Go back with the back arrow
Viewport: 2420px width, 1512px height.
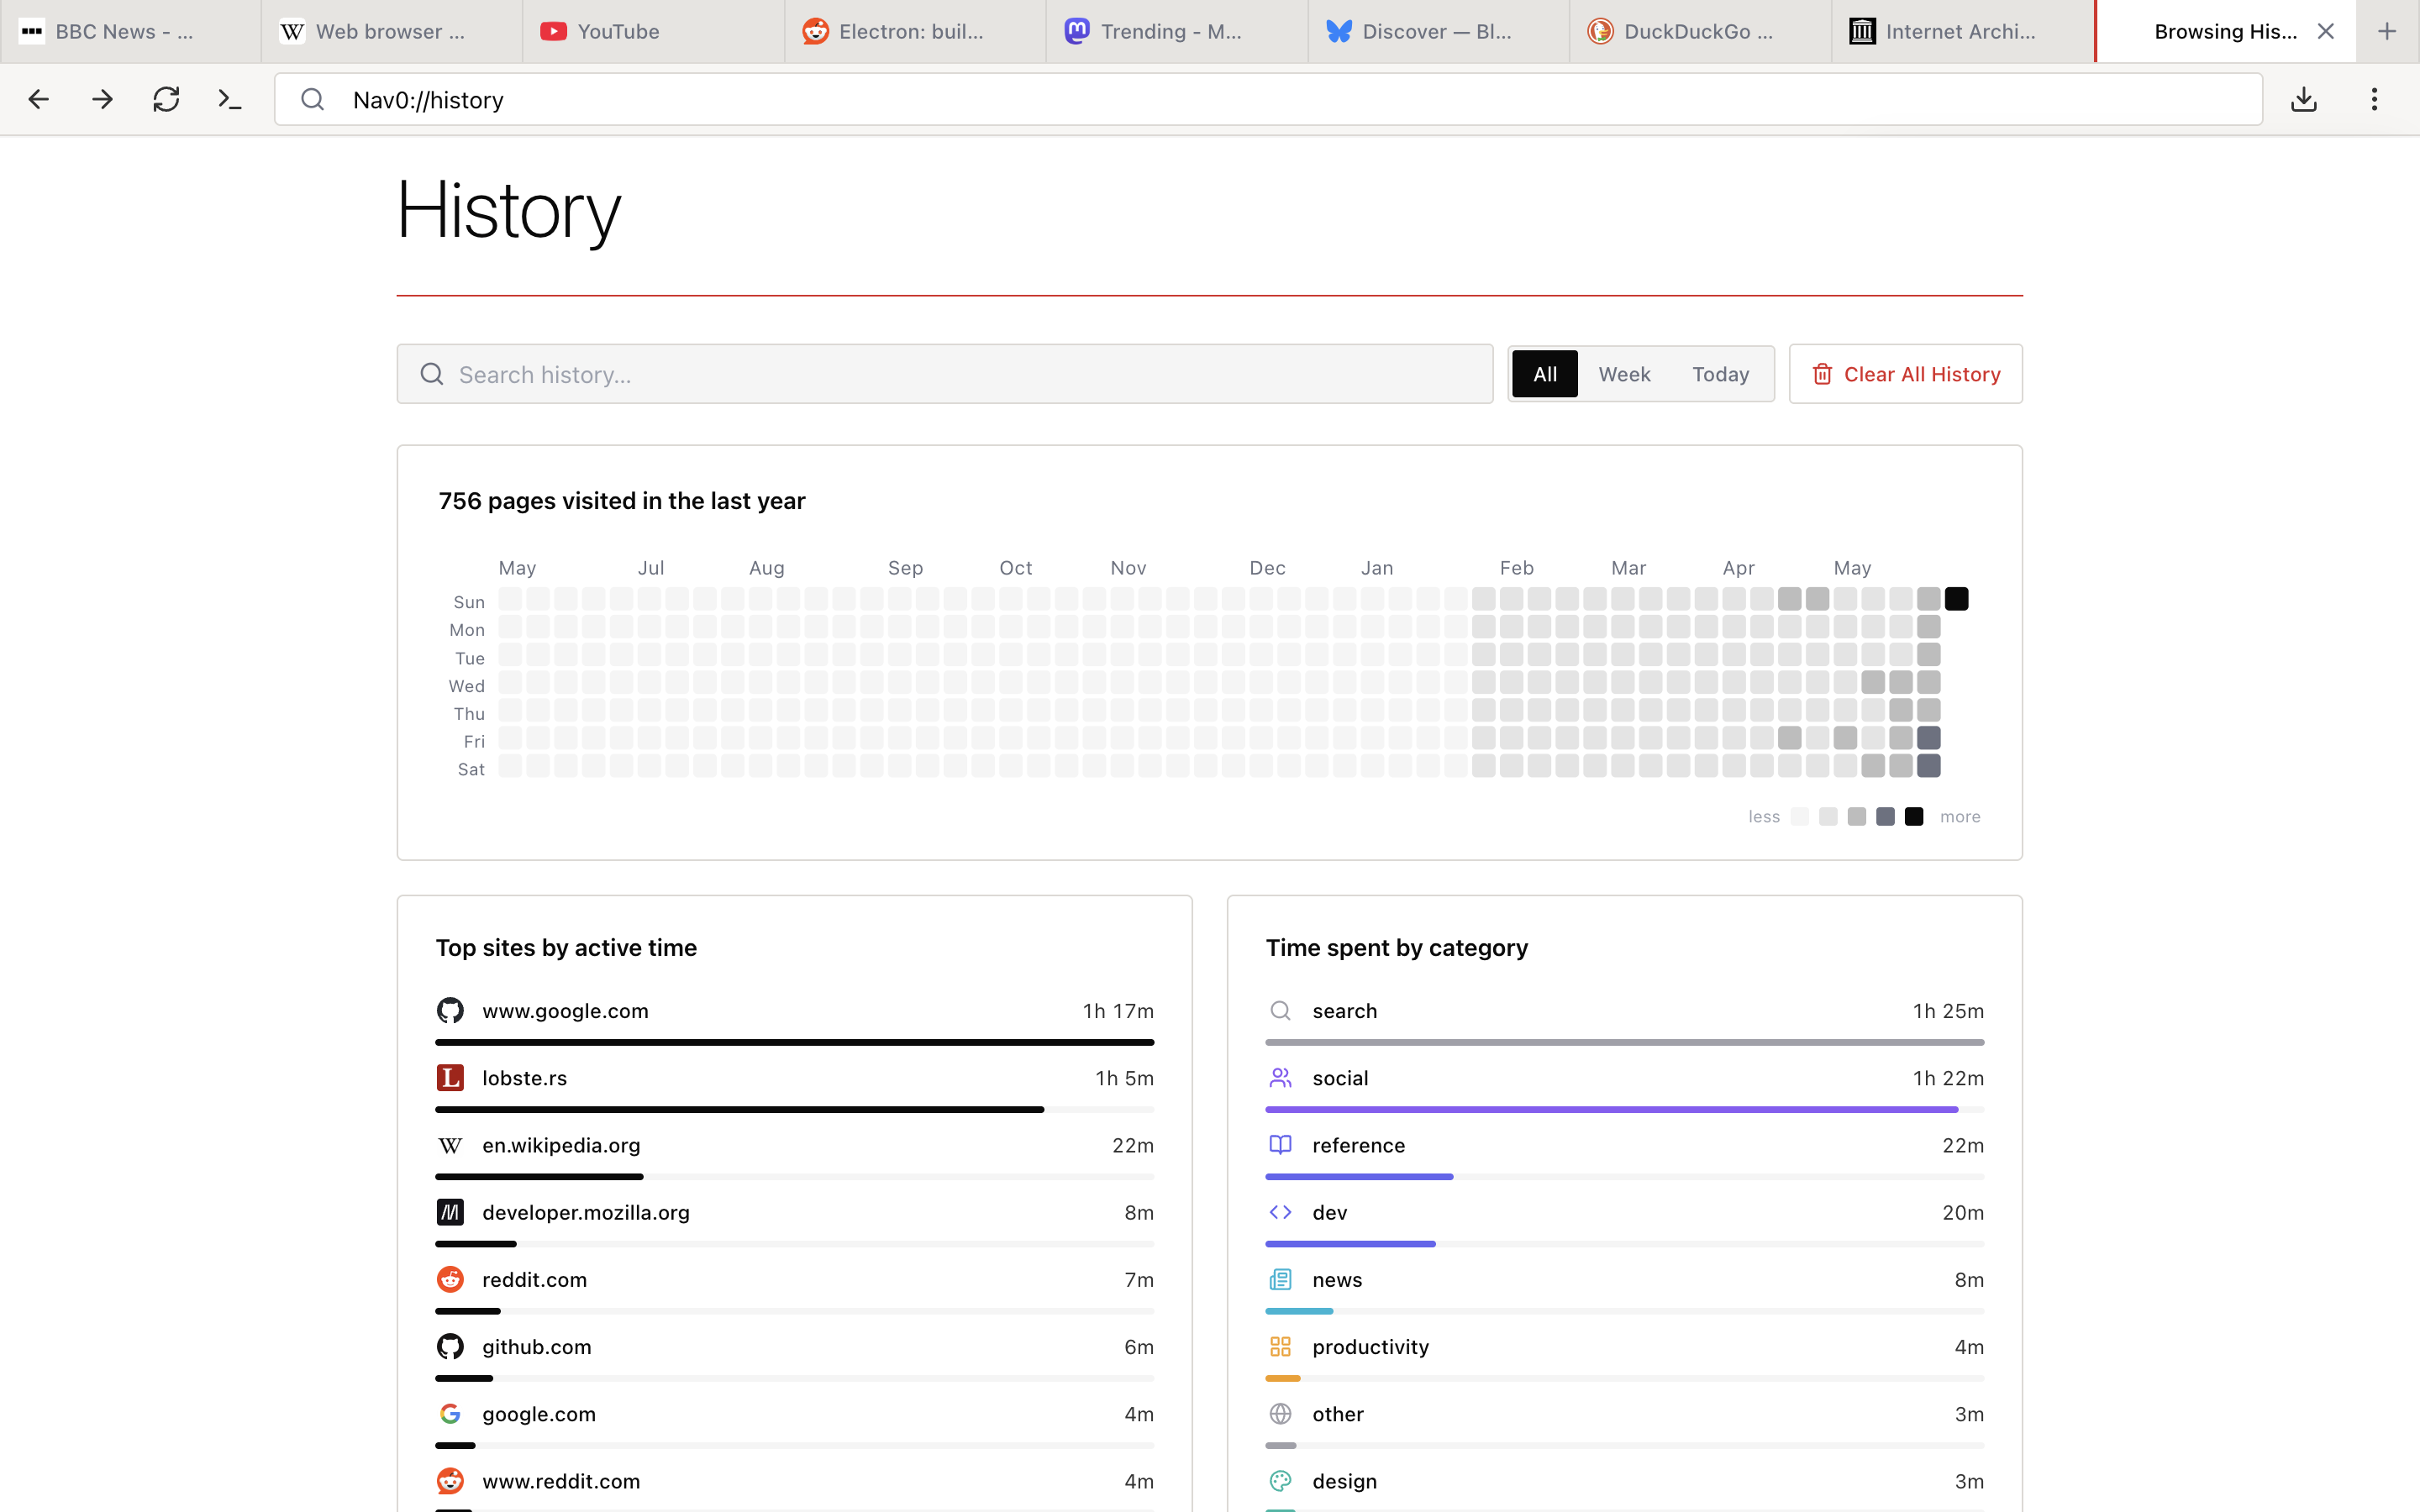39,99
